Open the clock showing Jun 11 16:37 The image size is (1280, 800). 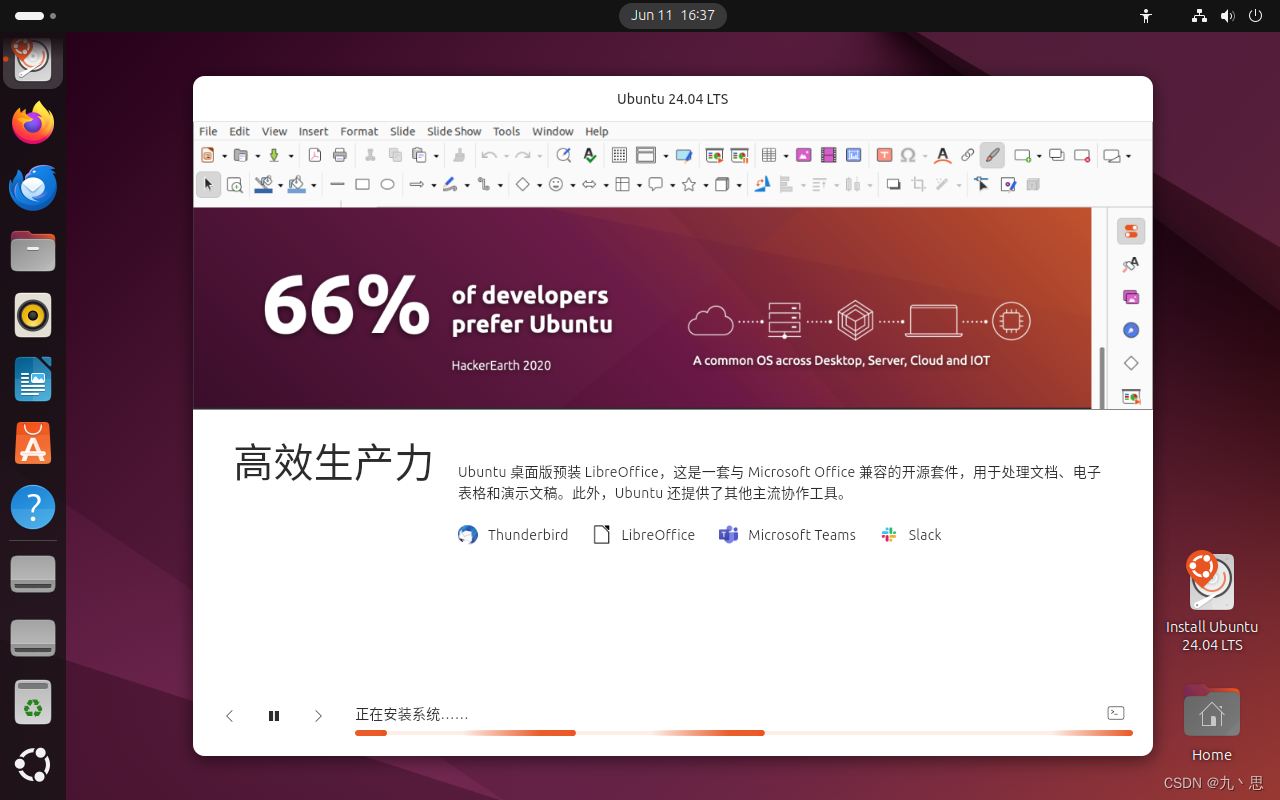(x=673, y=15)
